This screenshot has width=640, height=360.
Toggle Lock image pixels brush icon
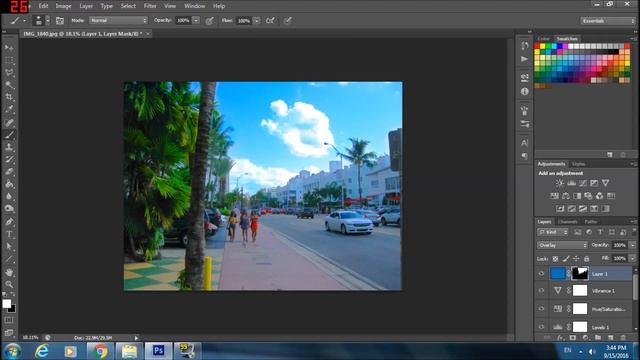pos(566,259)
